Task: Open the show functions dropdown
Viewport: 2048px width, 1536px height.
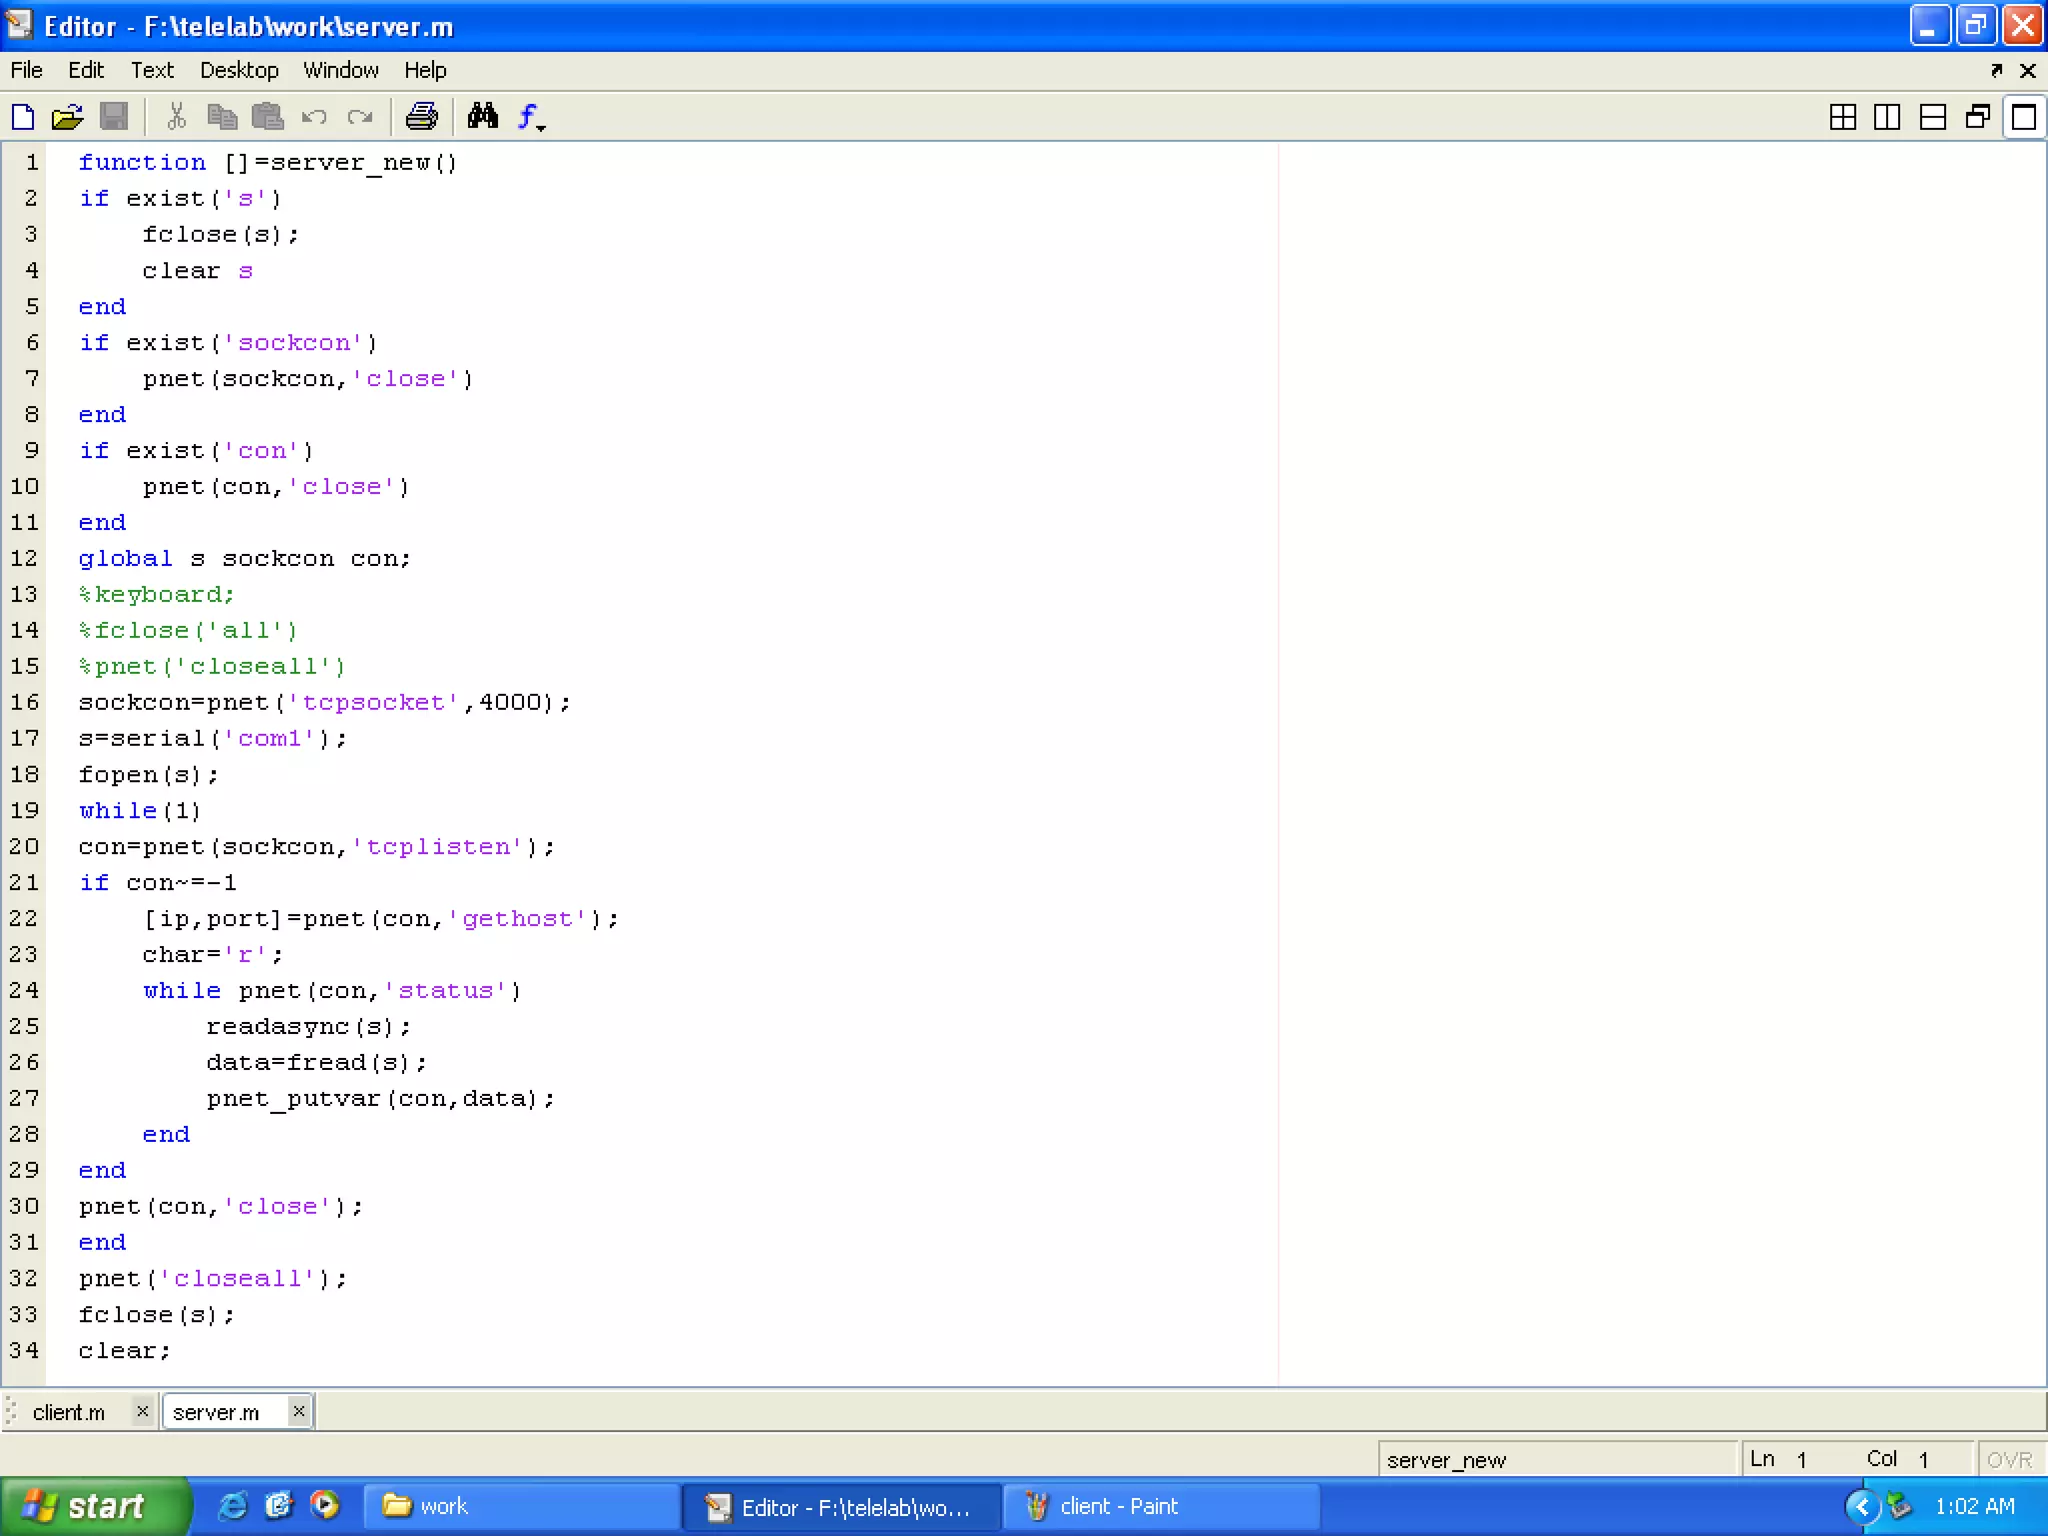Action: pyautogui.click(x=531, y=117)
